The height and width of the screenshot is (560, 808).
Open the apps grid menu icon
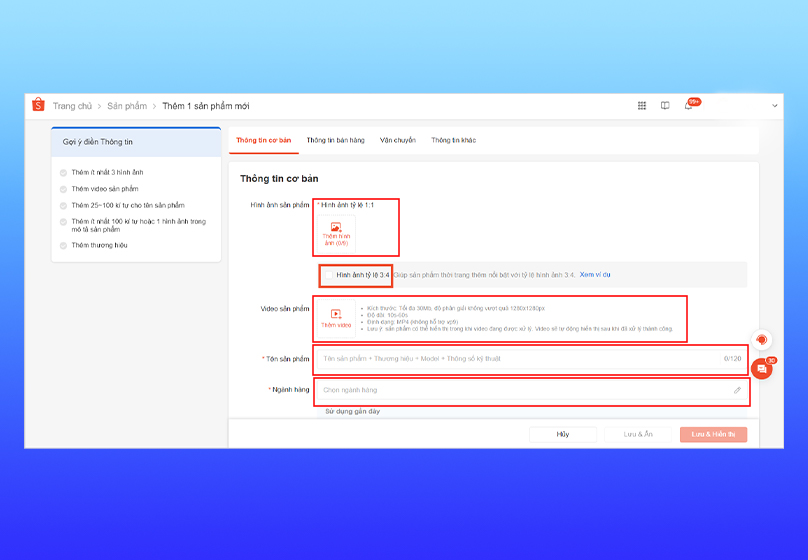pyautogui.click(x=642, y=105)
